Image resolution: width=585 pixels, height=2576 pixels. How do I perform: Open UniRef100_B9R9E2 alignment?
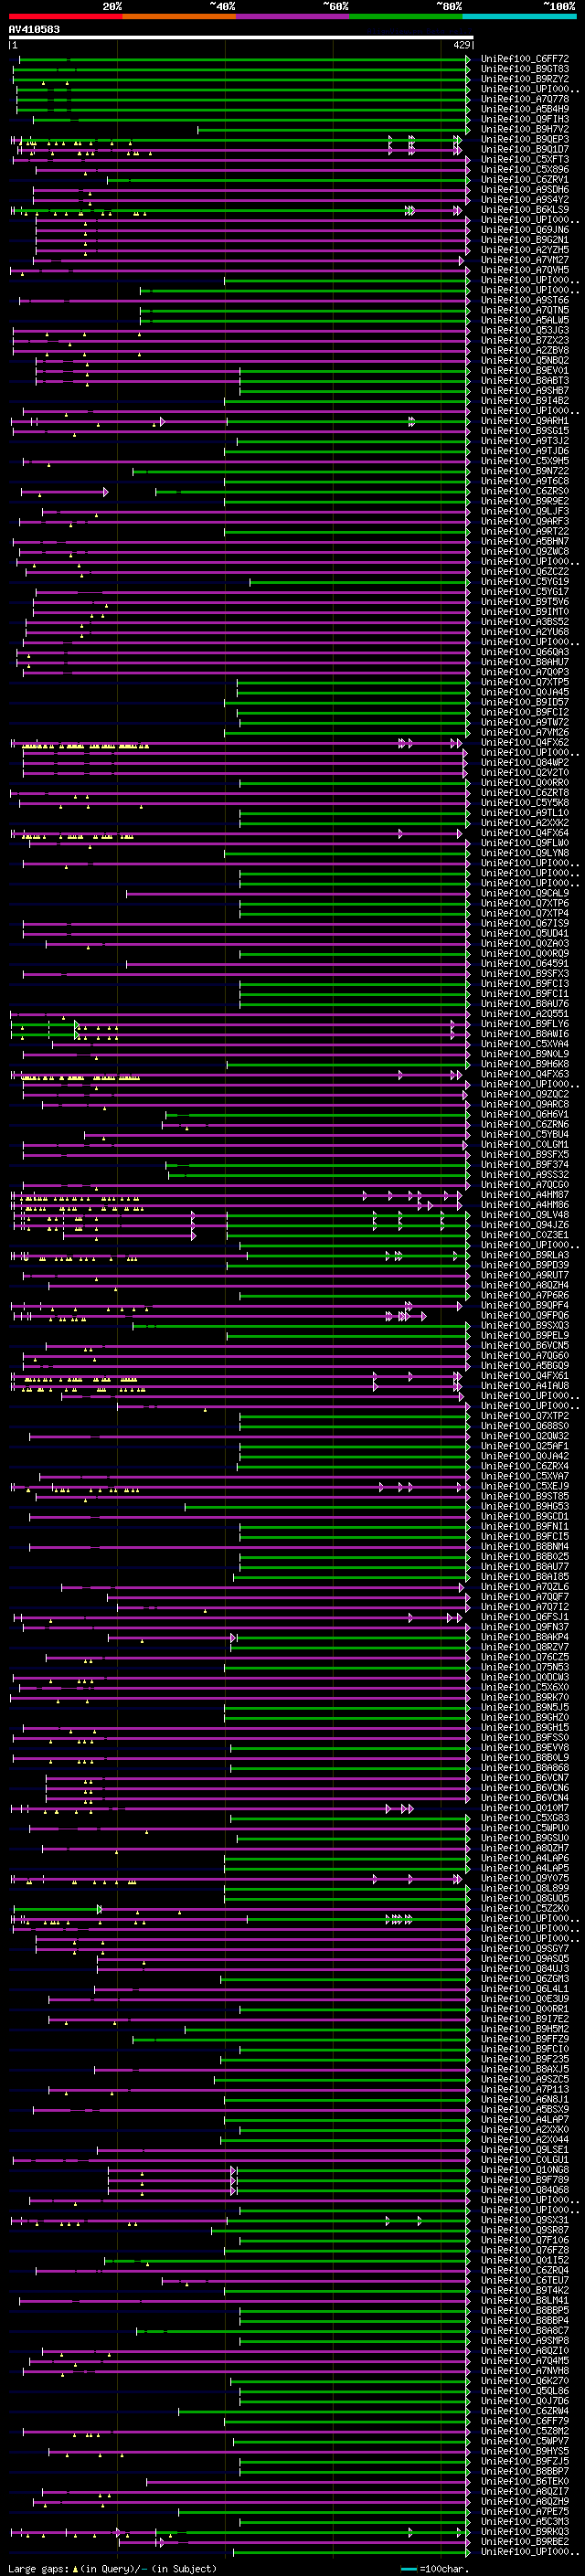click(x=524, y=501)
